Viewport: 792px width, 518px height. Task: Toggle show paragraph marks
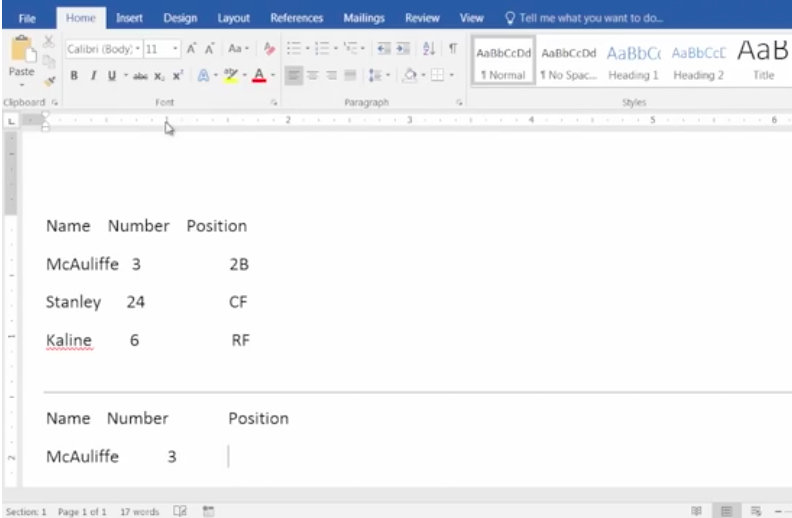click(452, 49)
